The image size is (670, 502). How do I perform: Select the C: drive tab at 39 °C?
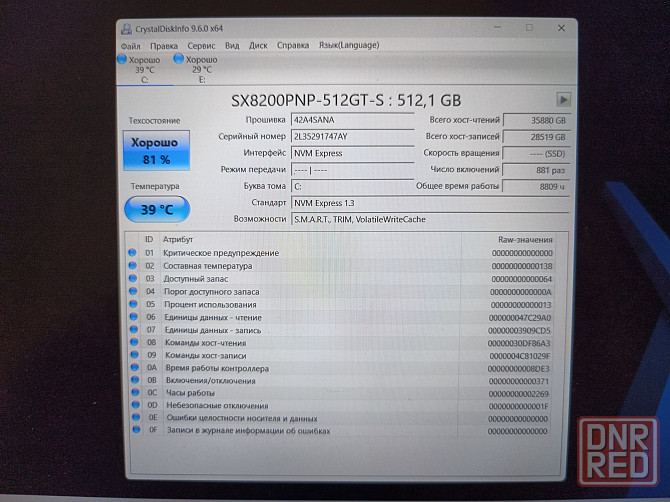click(144, 70)
